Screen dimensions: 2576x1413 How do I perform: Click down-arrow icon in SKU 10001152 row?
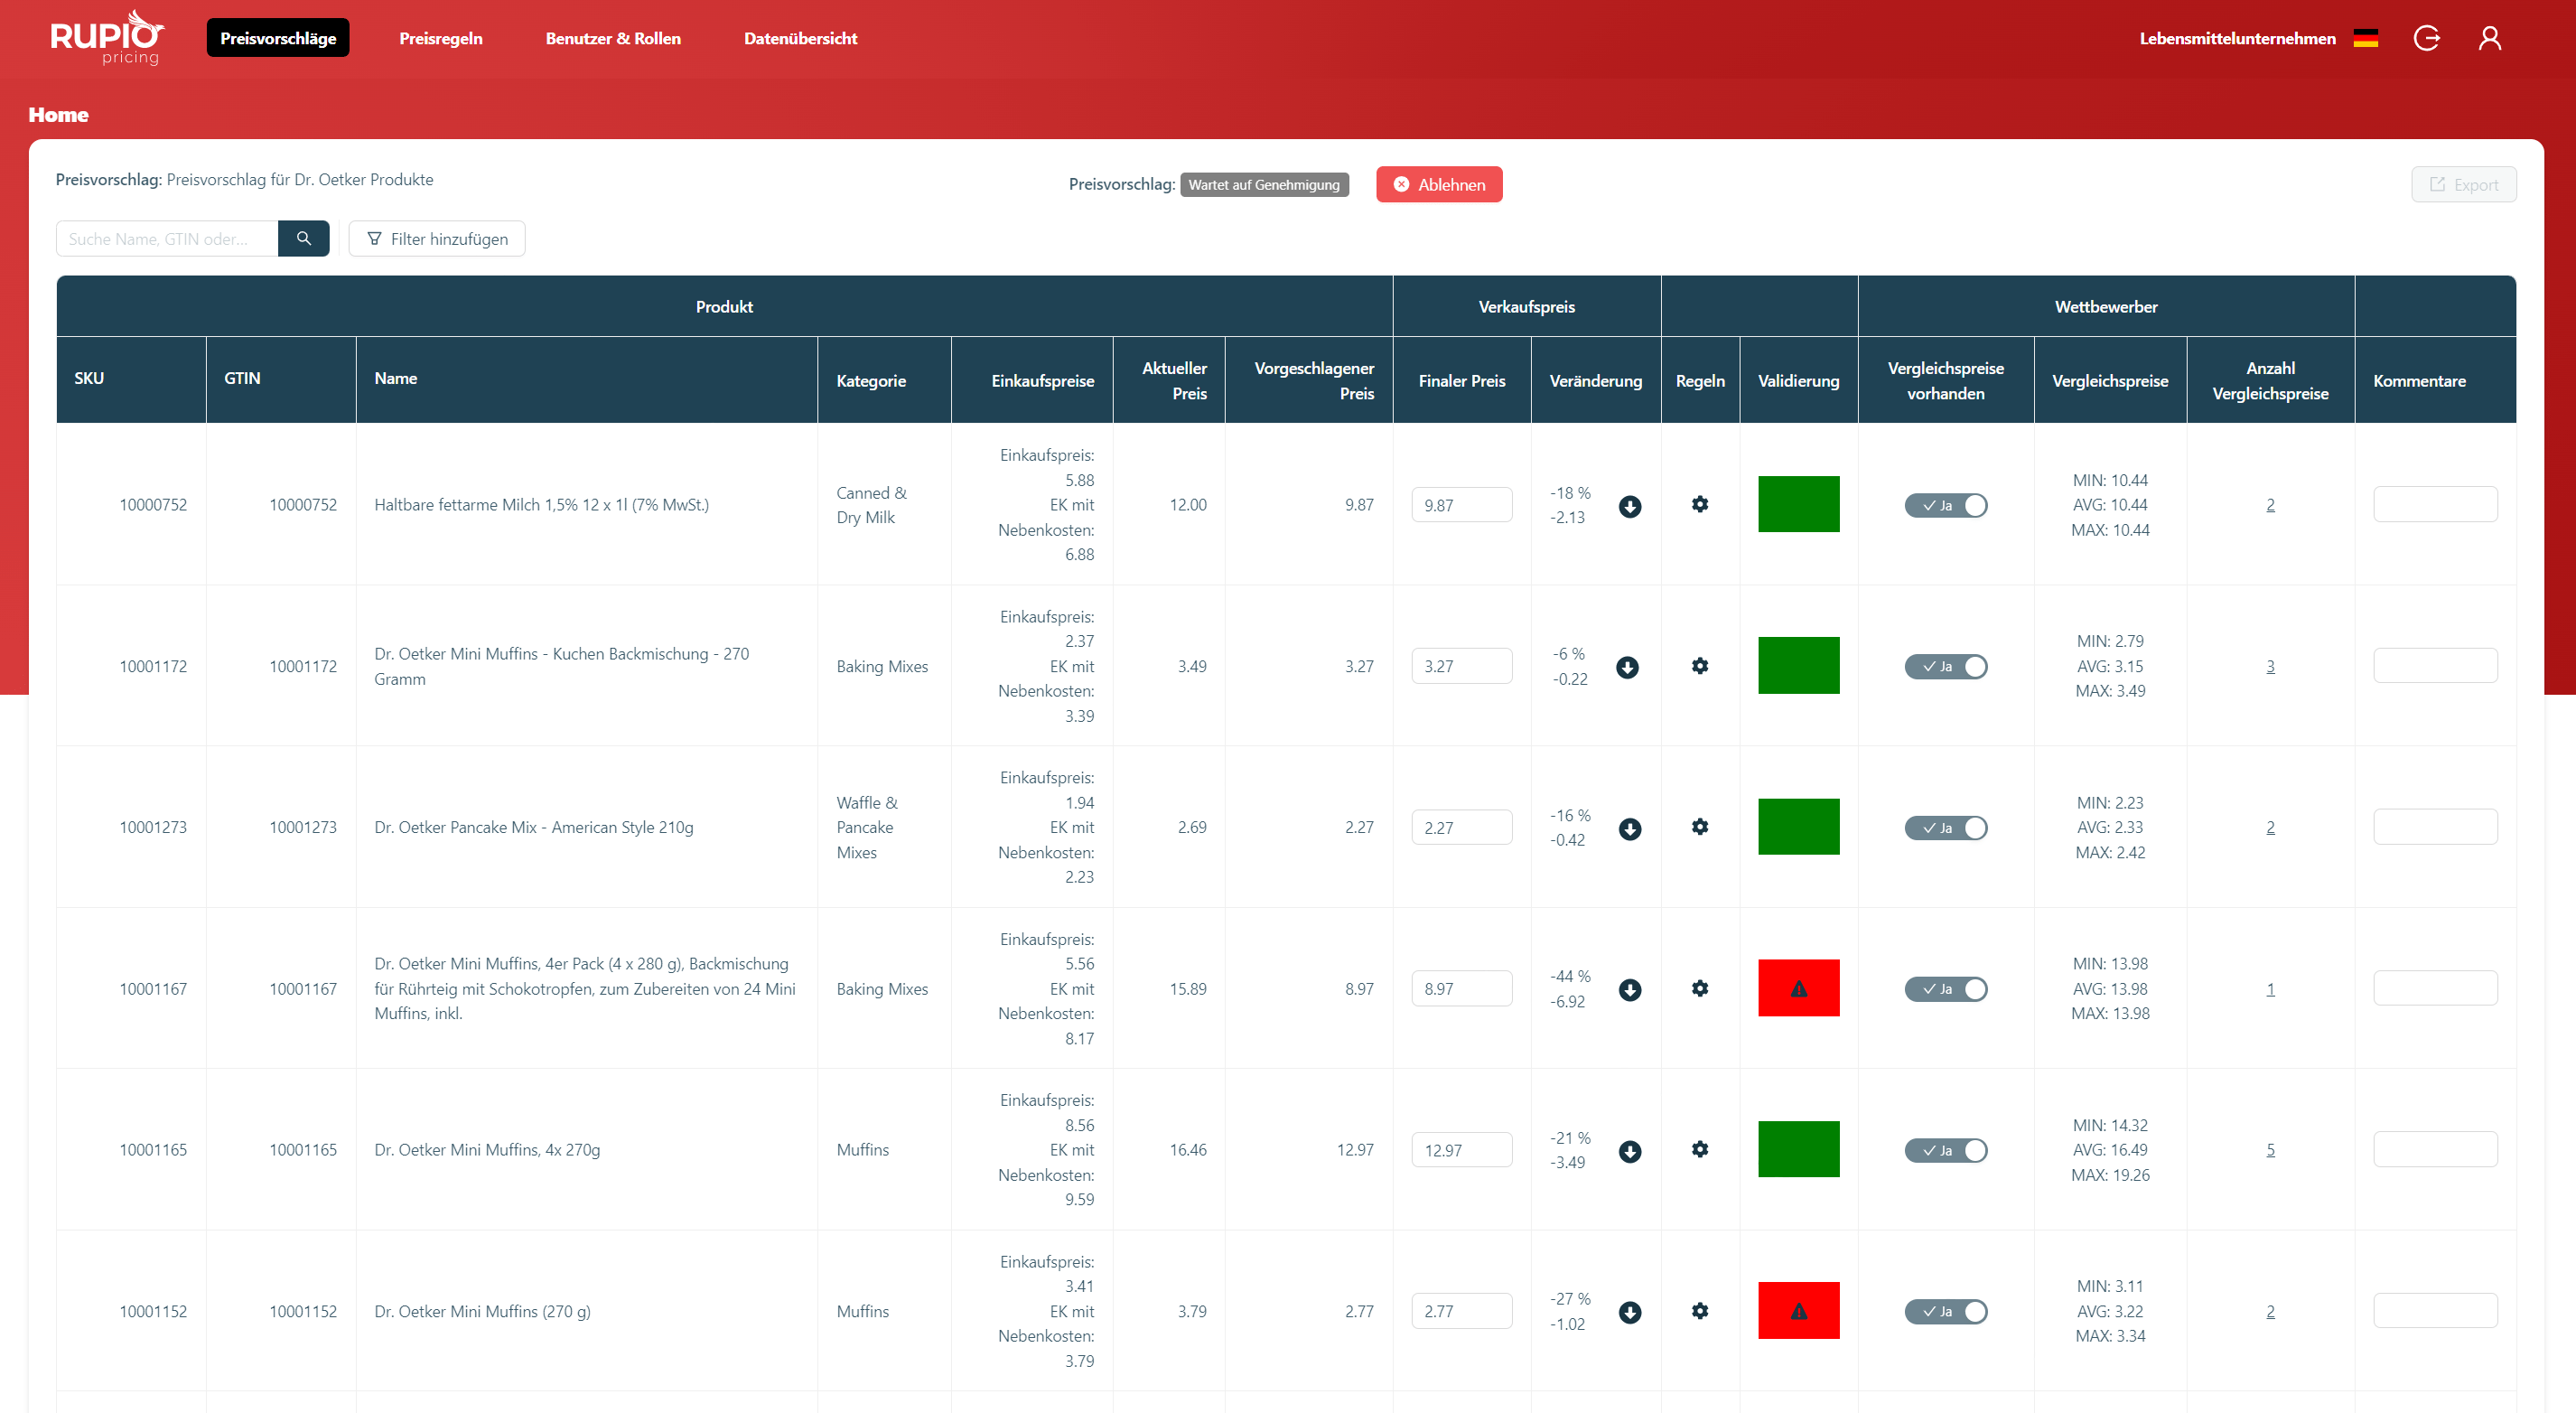[x=1629, y=1312]
